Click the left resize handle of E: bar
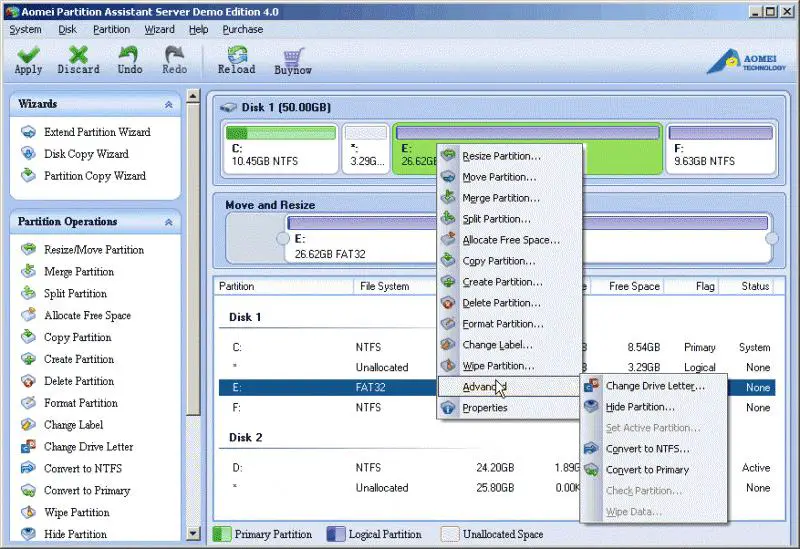The image size is (800, 549). click(x=282, y=238)
